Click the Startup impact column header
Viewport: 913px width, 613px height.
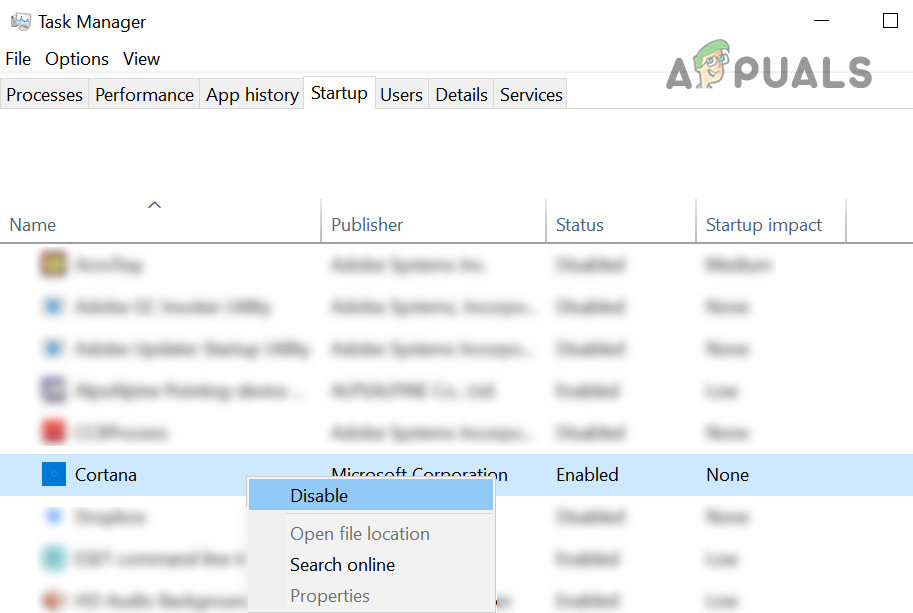pyautogui.click(x=766, y=224)
